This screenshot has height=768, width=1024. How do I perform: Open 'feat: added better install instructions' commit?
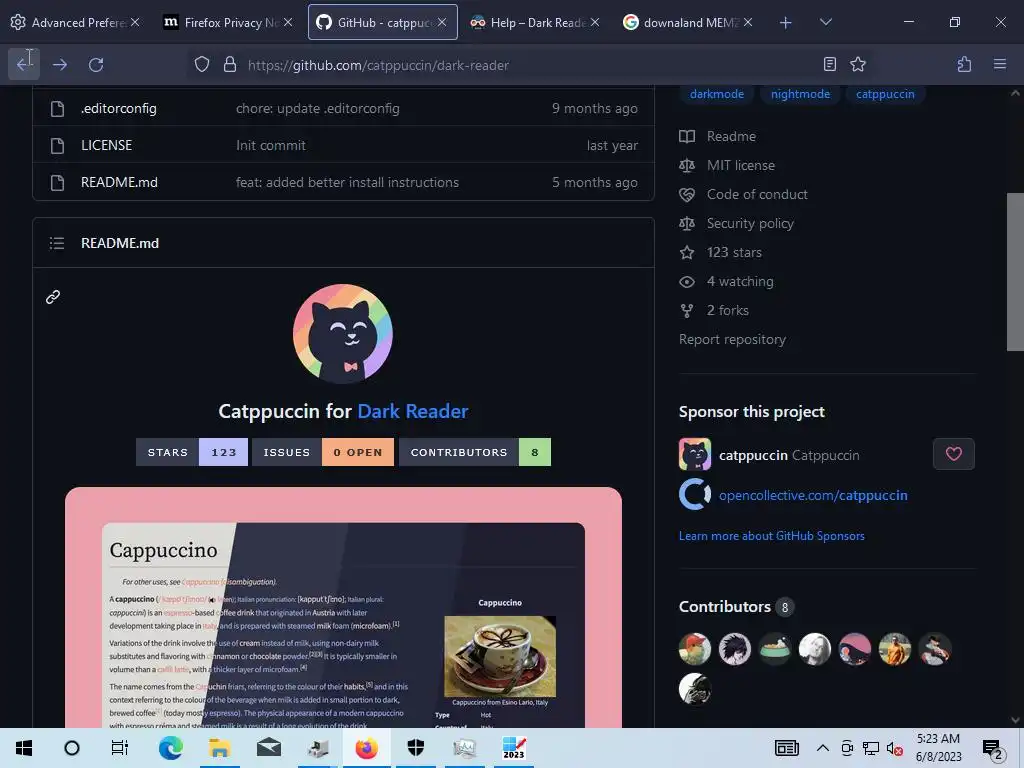tap(347, 182)
